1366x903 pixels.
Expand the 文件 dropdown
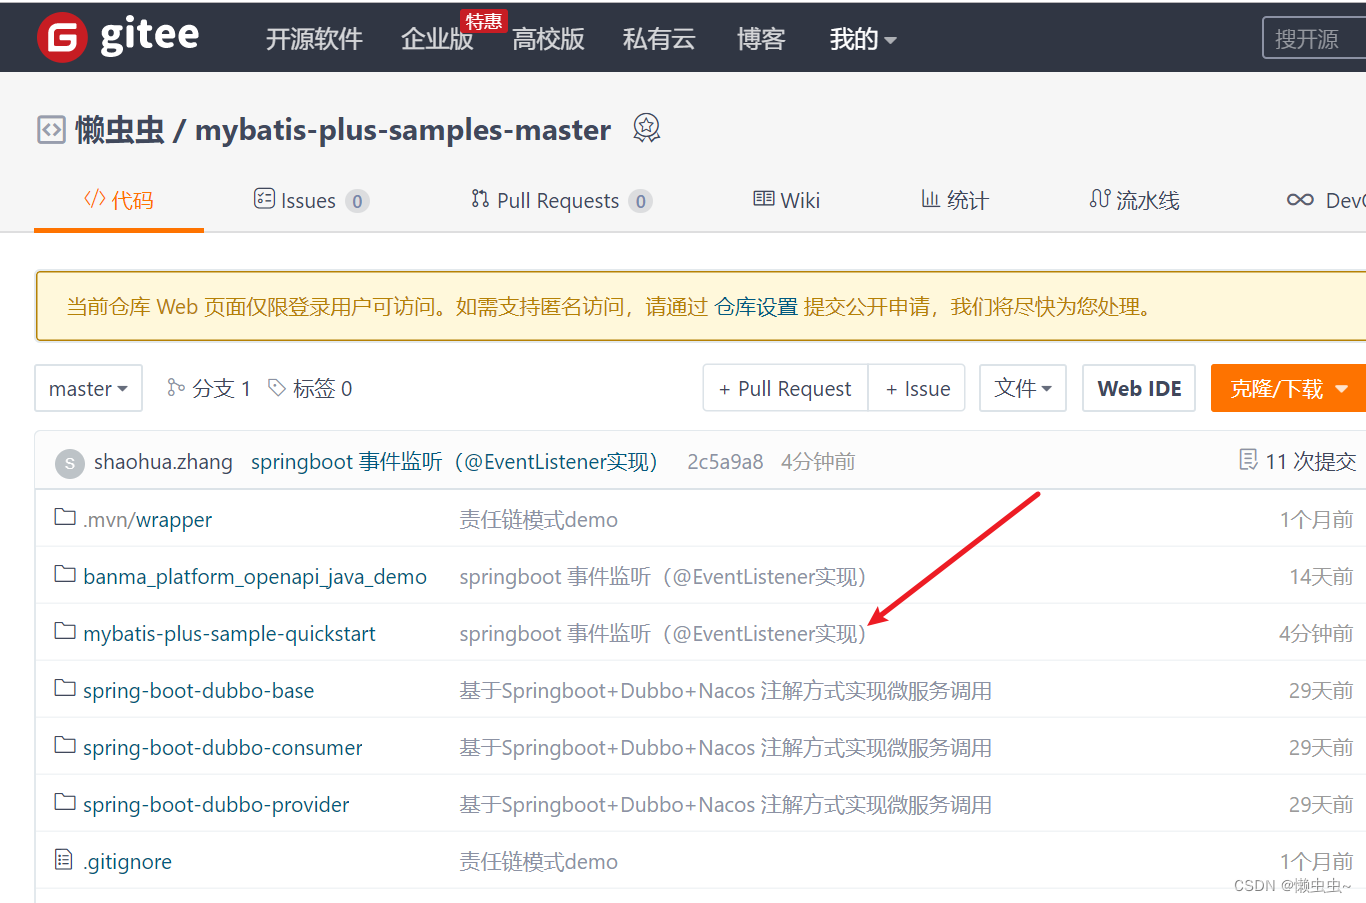pyautogui.click(x=1023, y=388)
